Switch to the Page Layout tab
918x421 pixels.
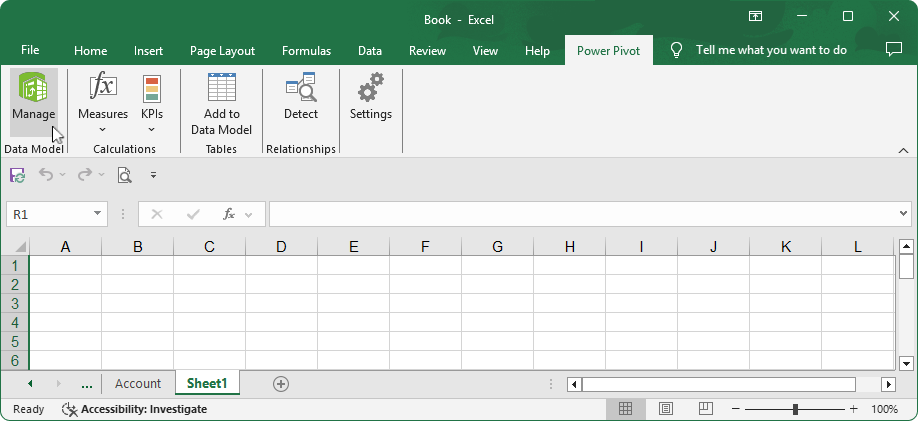coord(222,51)
